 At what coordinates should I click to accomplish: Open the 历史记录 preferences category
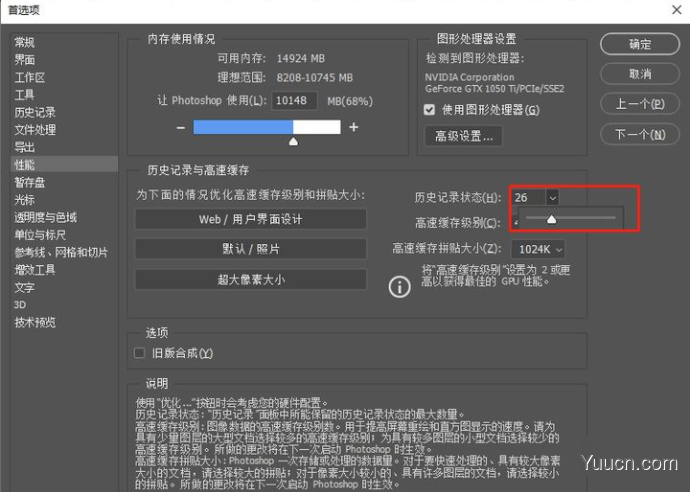coord(35,112)
